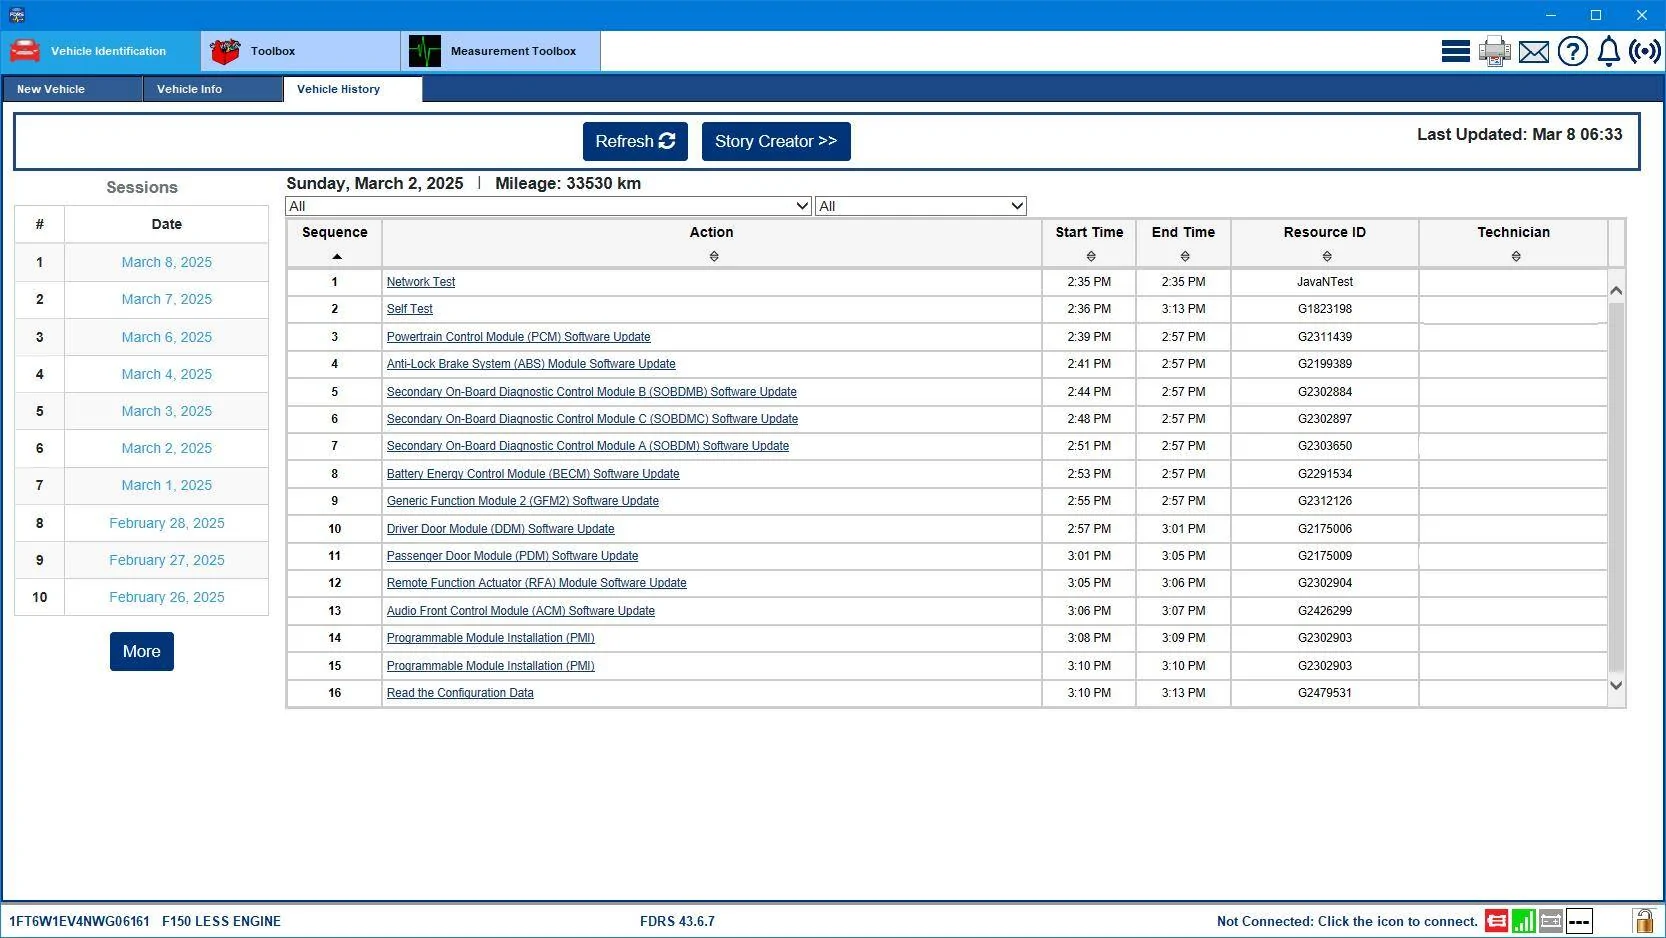
Task: Click the help question mark icon
Action: pyautogui.click(x=1572, y=51)
